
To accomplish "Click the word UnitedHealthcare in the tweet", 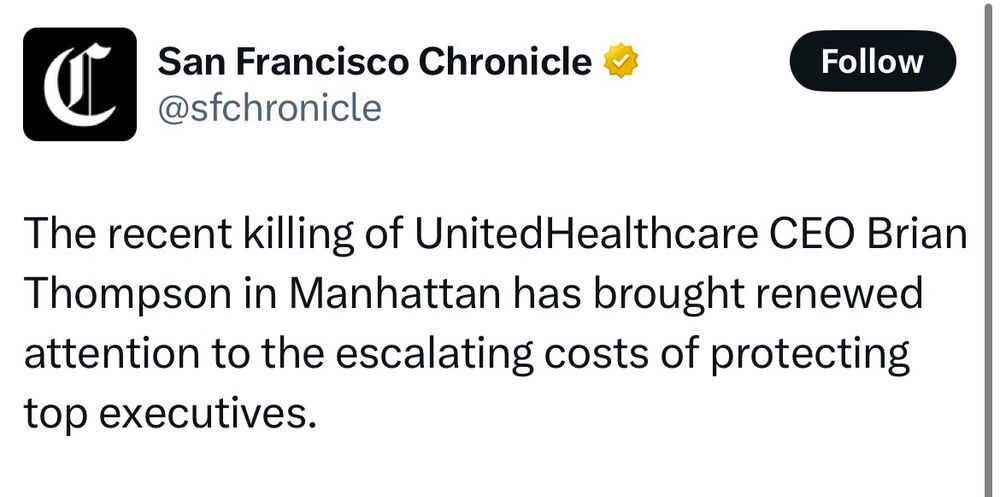I will (587, 234).
